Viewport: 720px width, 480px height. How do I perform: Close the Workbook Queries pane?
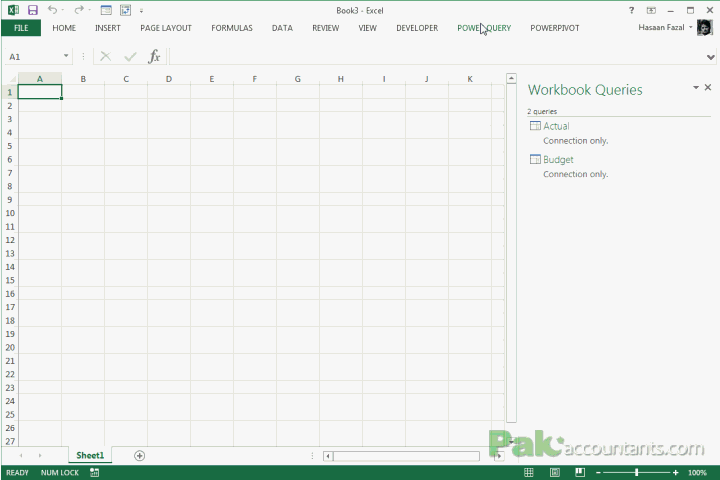click(708, 87)
